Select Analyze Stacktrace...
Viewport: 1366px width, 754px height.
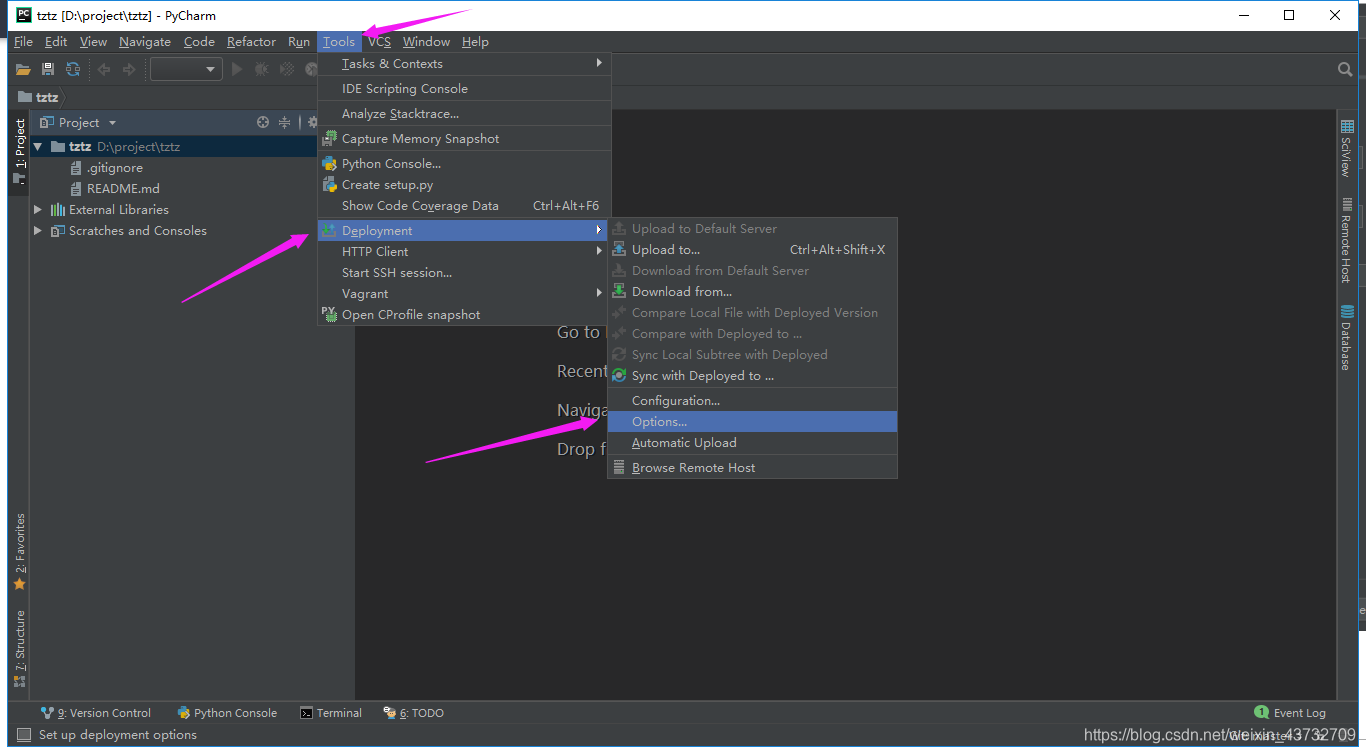pyautogui.click(x=464, y=113)
